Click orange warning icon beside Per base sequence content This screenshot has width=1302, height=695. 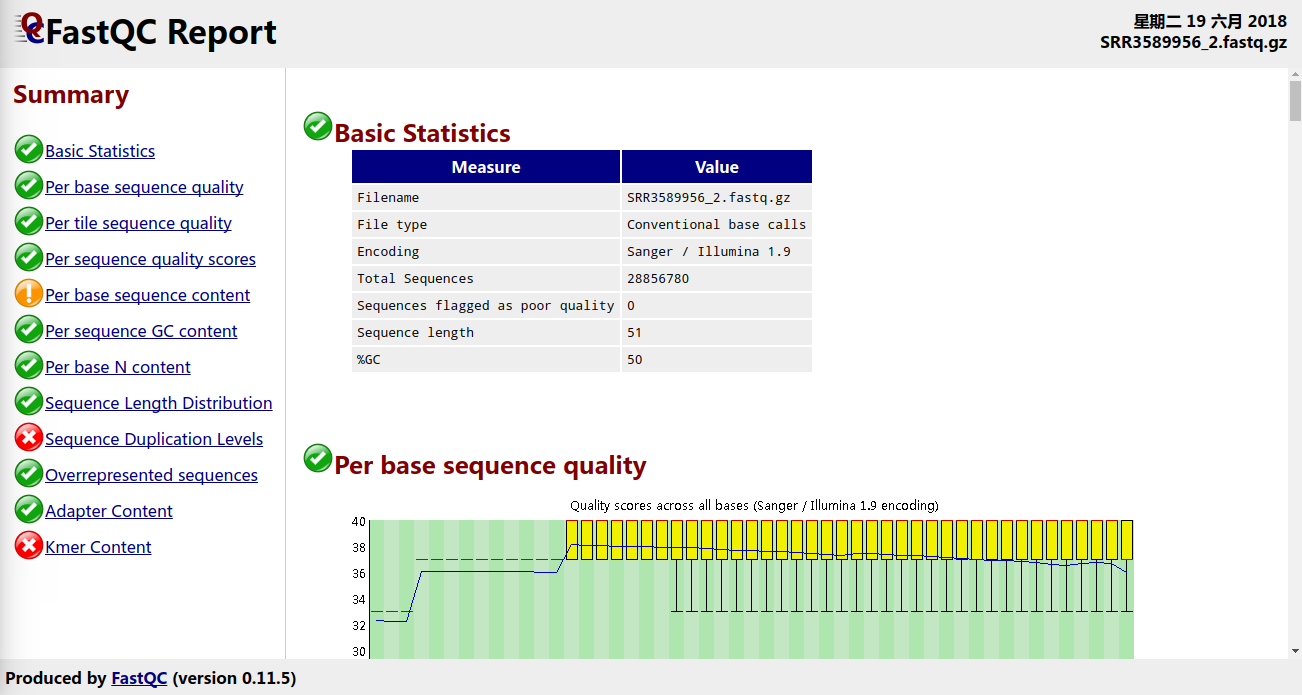click(x=29, y=294)
